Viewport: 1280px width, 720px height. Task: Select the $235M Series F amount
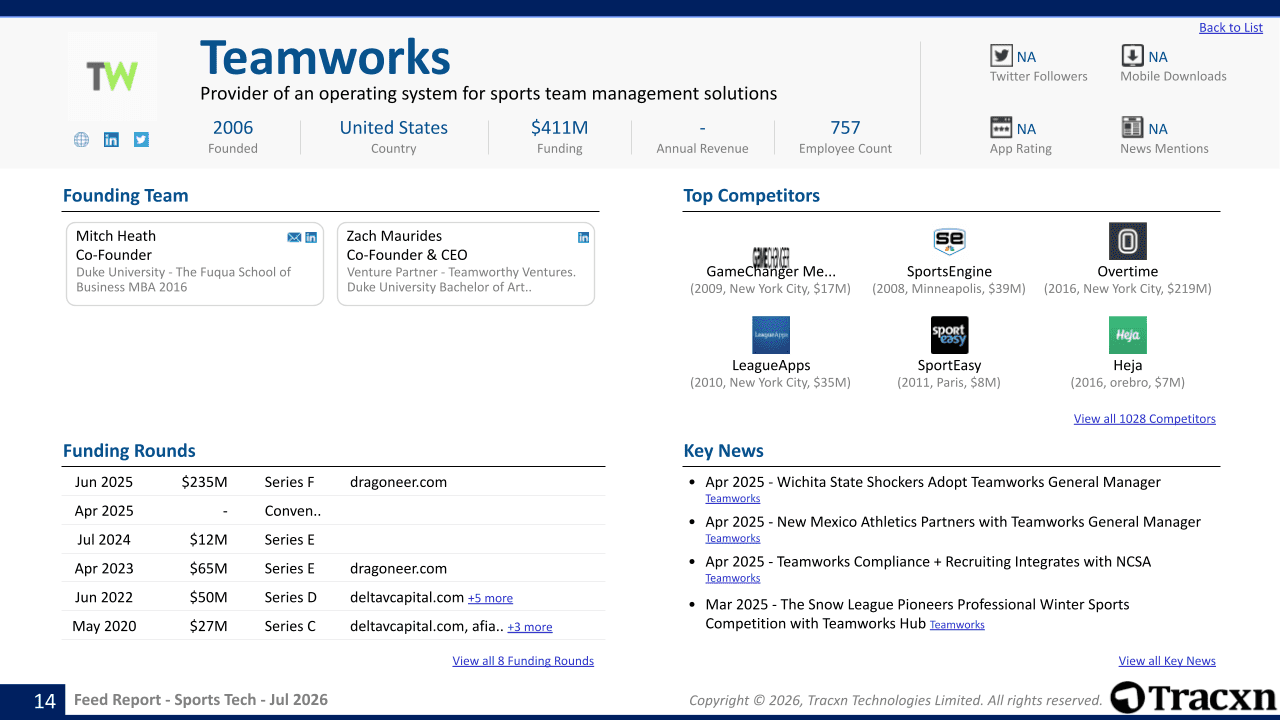click(x=204, y=482)
